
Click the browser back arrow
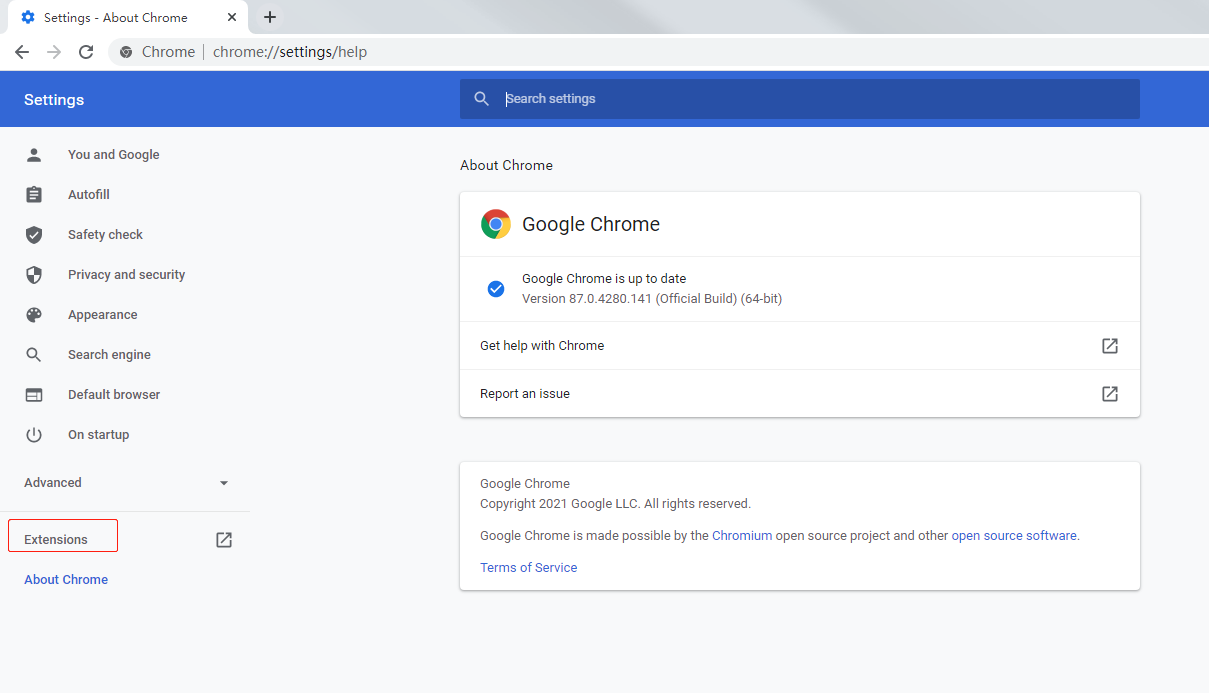pos(22,52)
